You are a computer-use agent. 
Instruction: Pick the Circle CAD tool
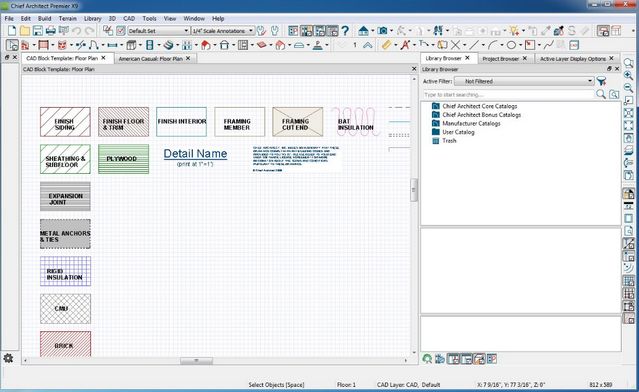tap(511, 45)
